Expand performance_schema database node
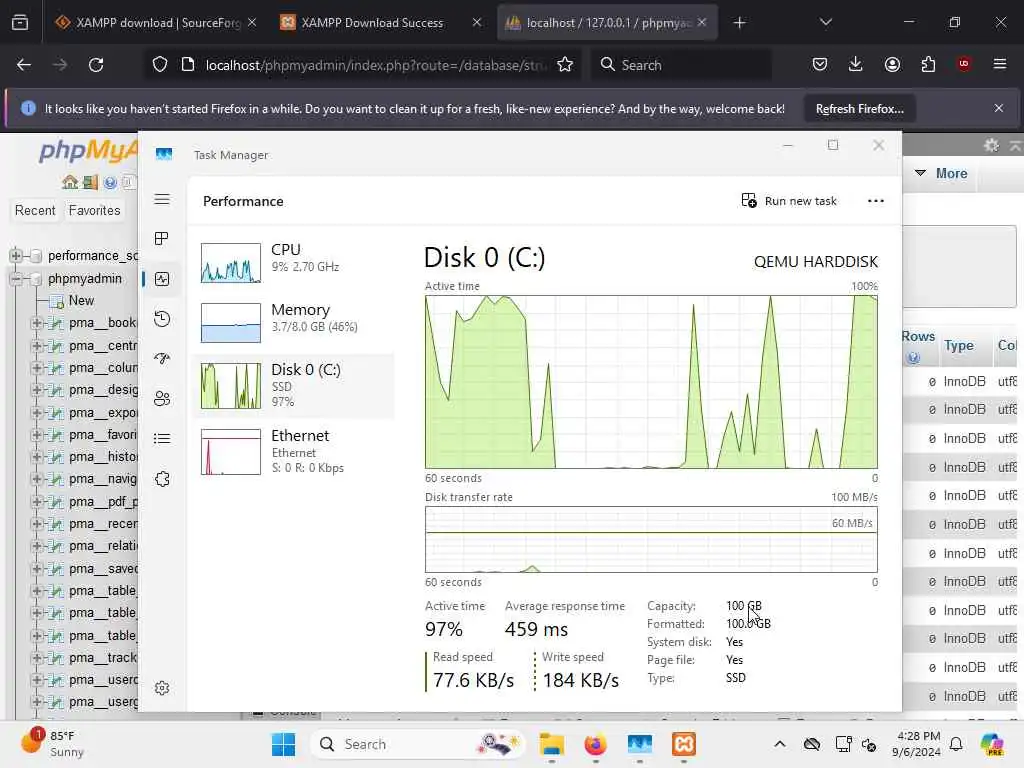The height and width of the screenshot is (768, 1024). click(16, 255)
